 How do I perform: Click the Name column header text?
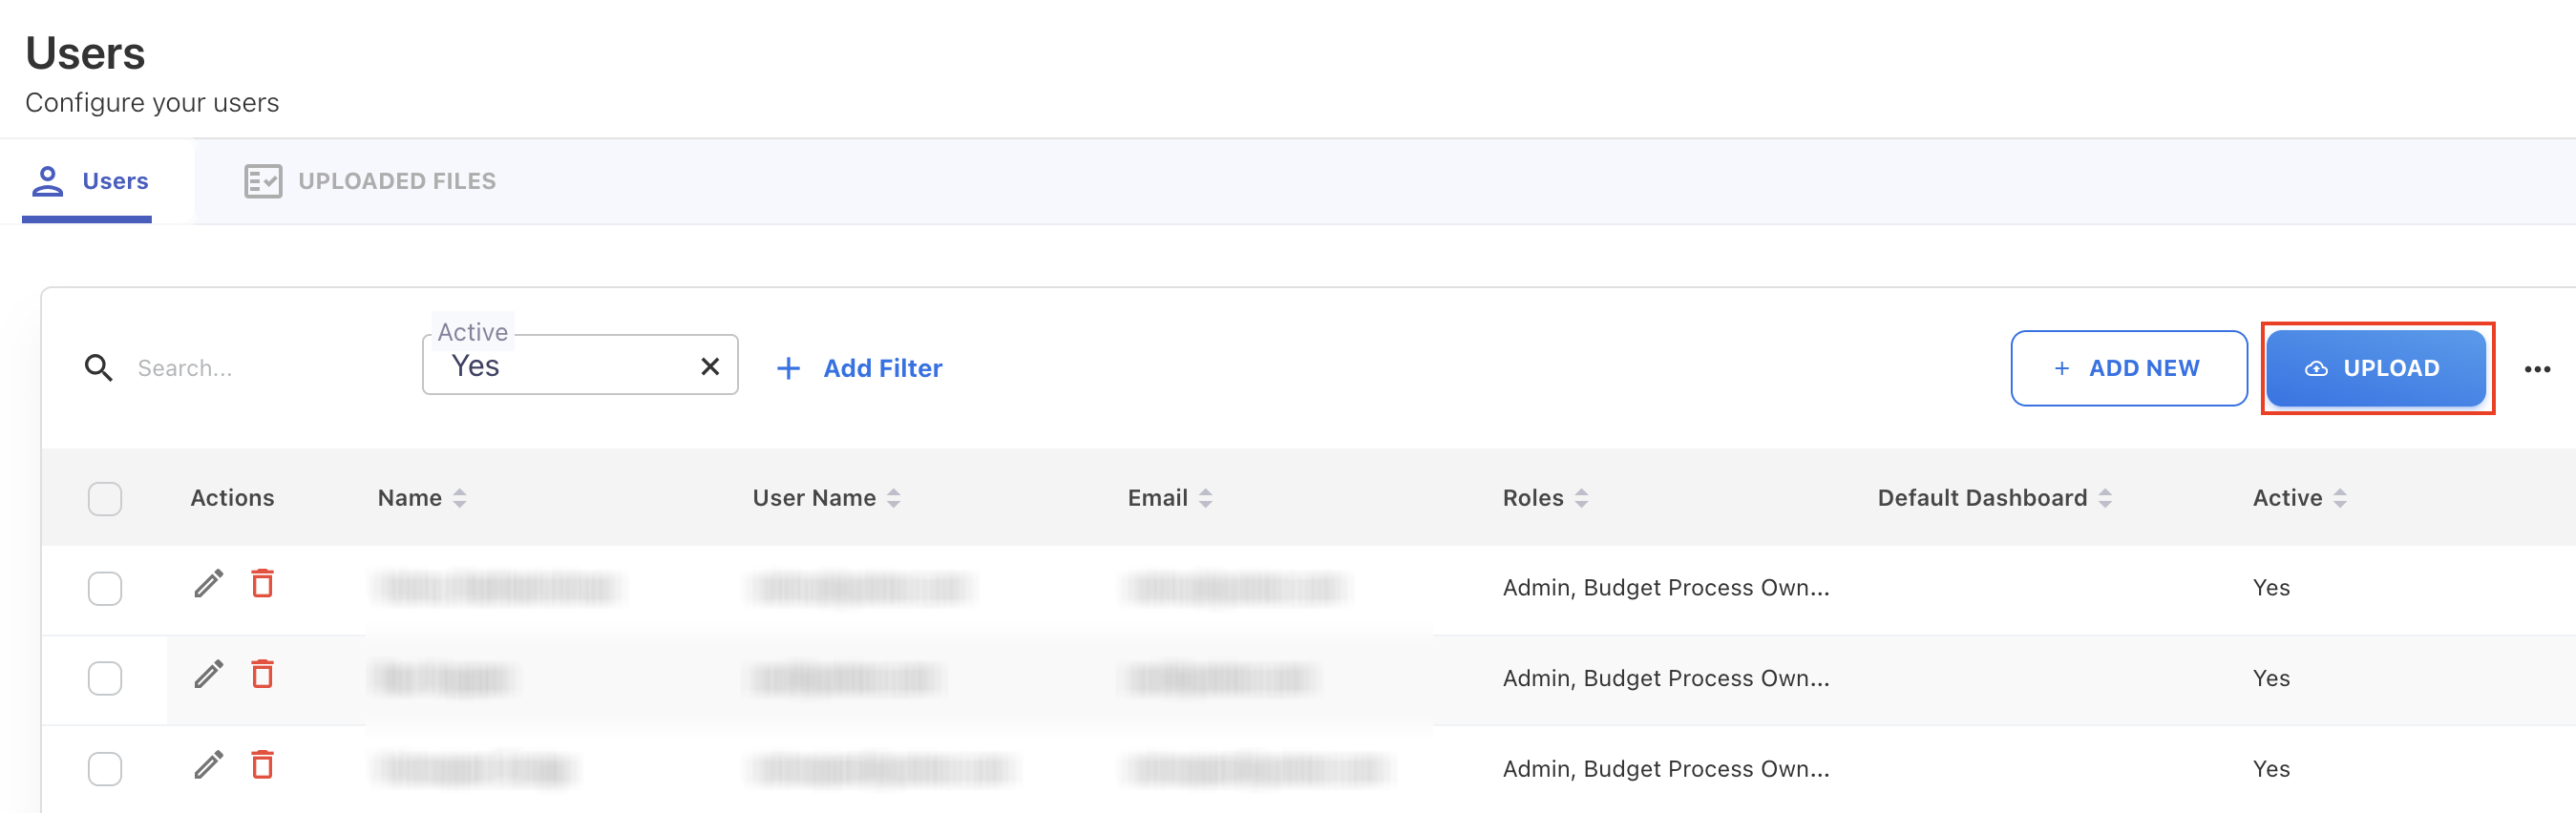pos(410,498)
